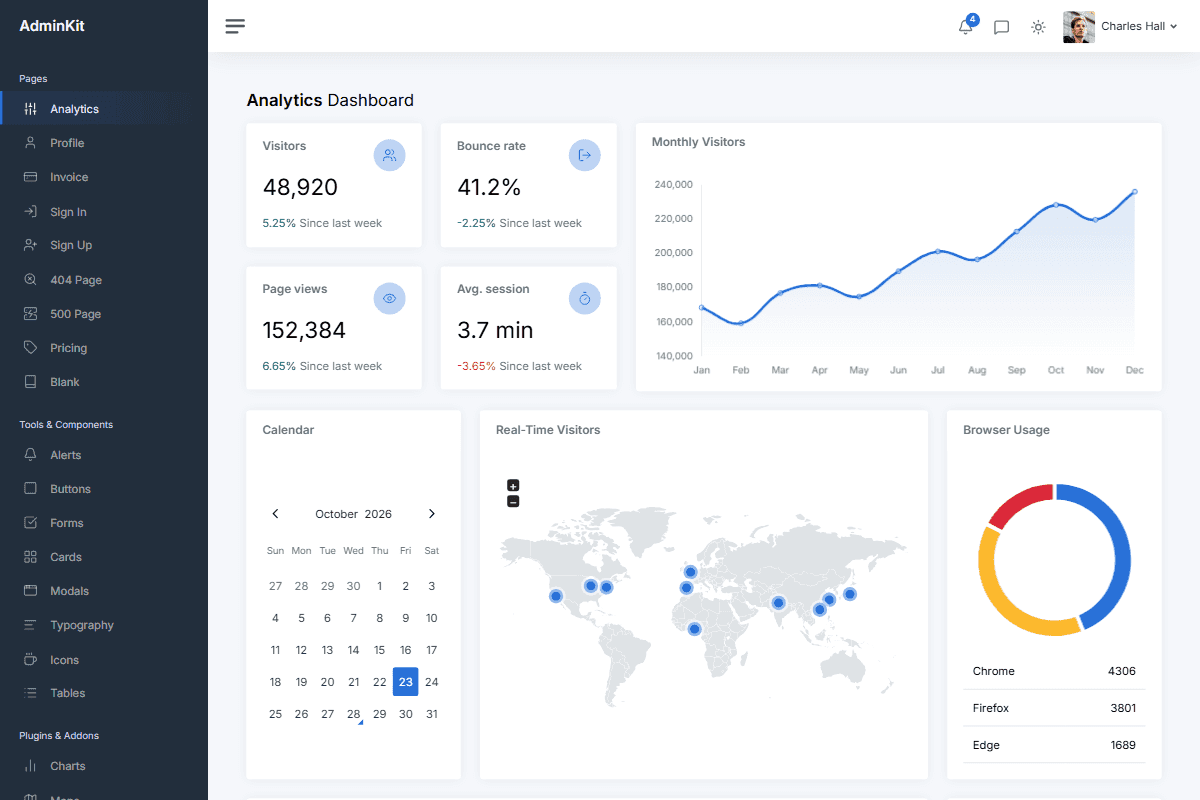This screenshot has width=1200, height=800.
Task: Open the Tables page
Action: 68,693
